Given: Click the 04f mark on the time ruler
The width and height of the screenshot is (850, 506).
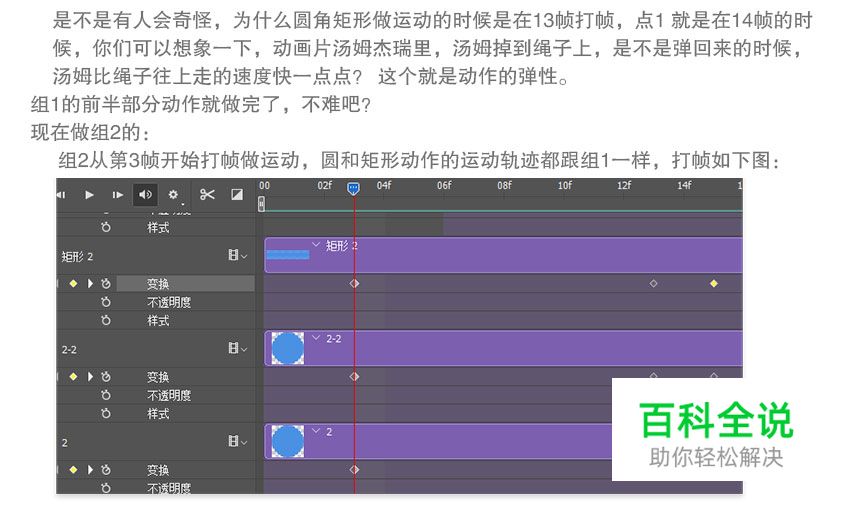Looking at the screenshot, I should tap(384, 185).
